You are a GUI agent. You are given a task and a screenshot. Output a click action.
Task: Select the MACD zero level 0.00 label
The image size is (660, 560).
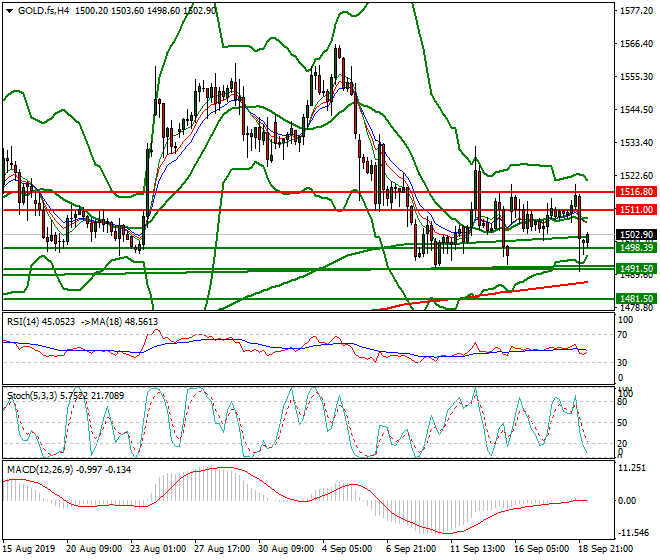(627, 501)
